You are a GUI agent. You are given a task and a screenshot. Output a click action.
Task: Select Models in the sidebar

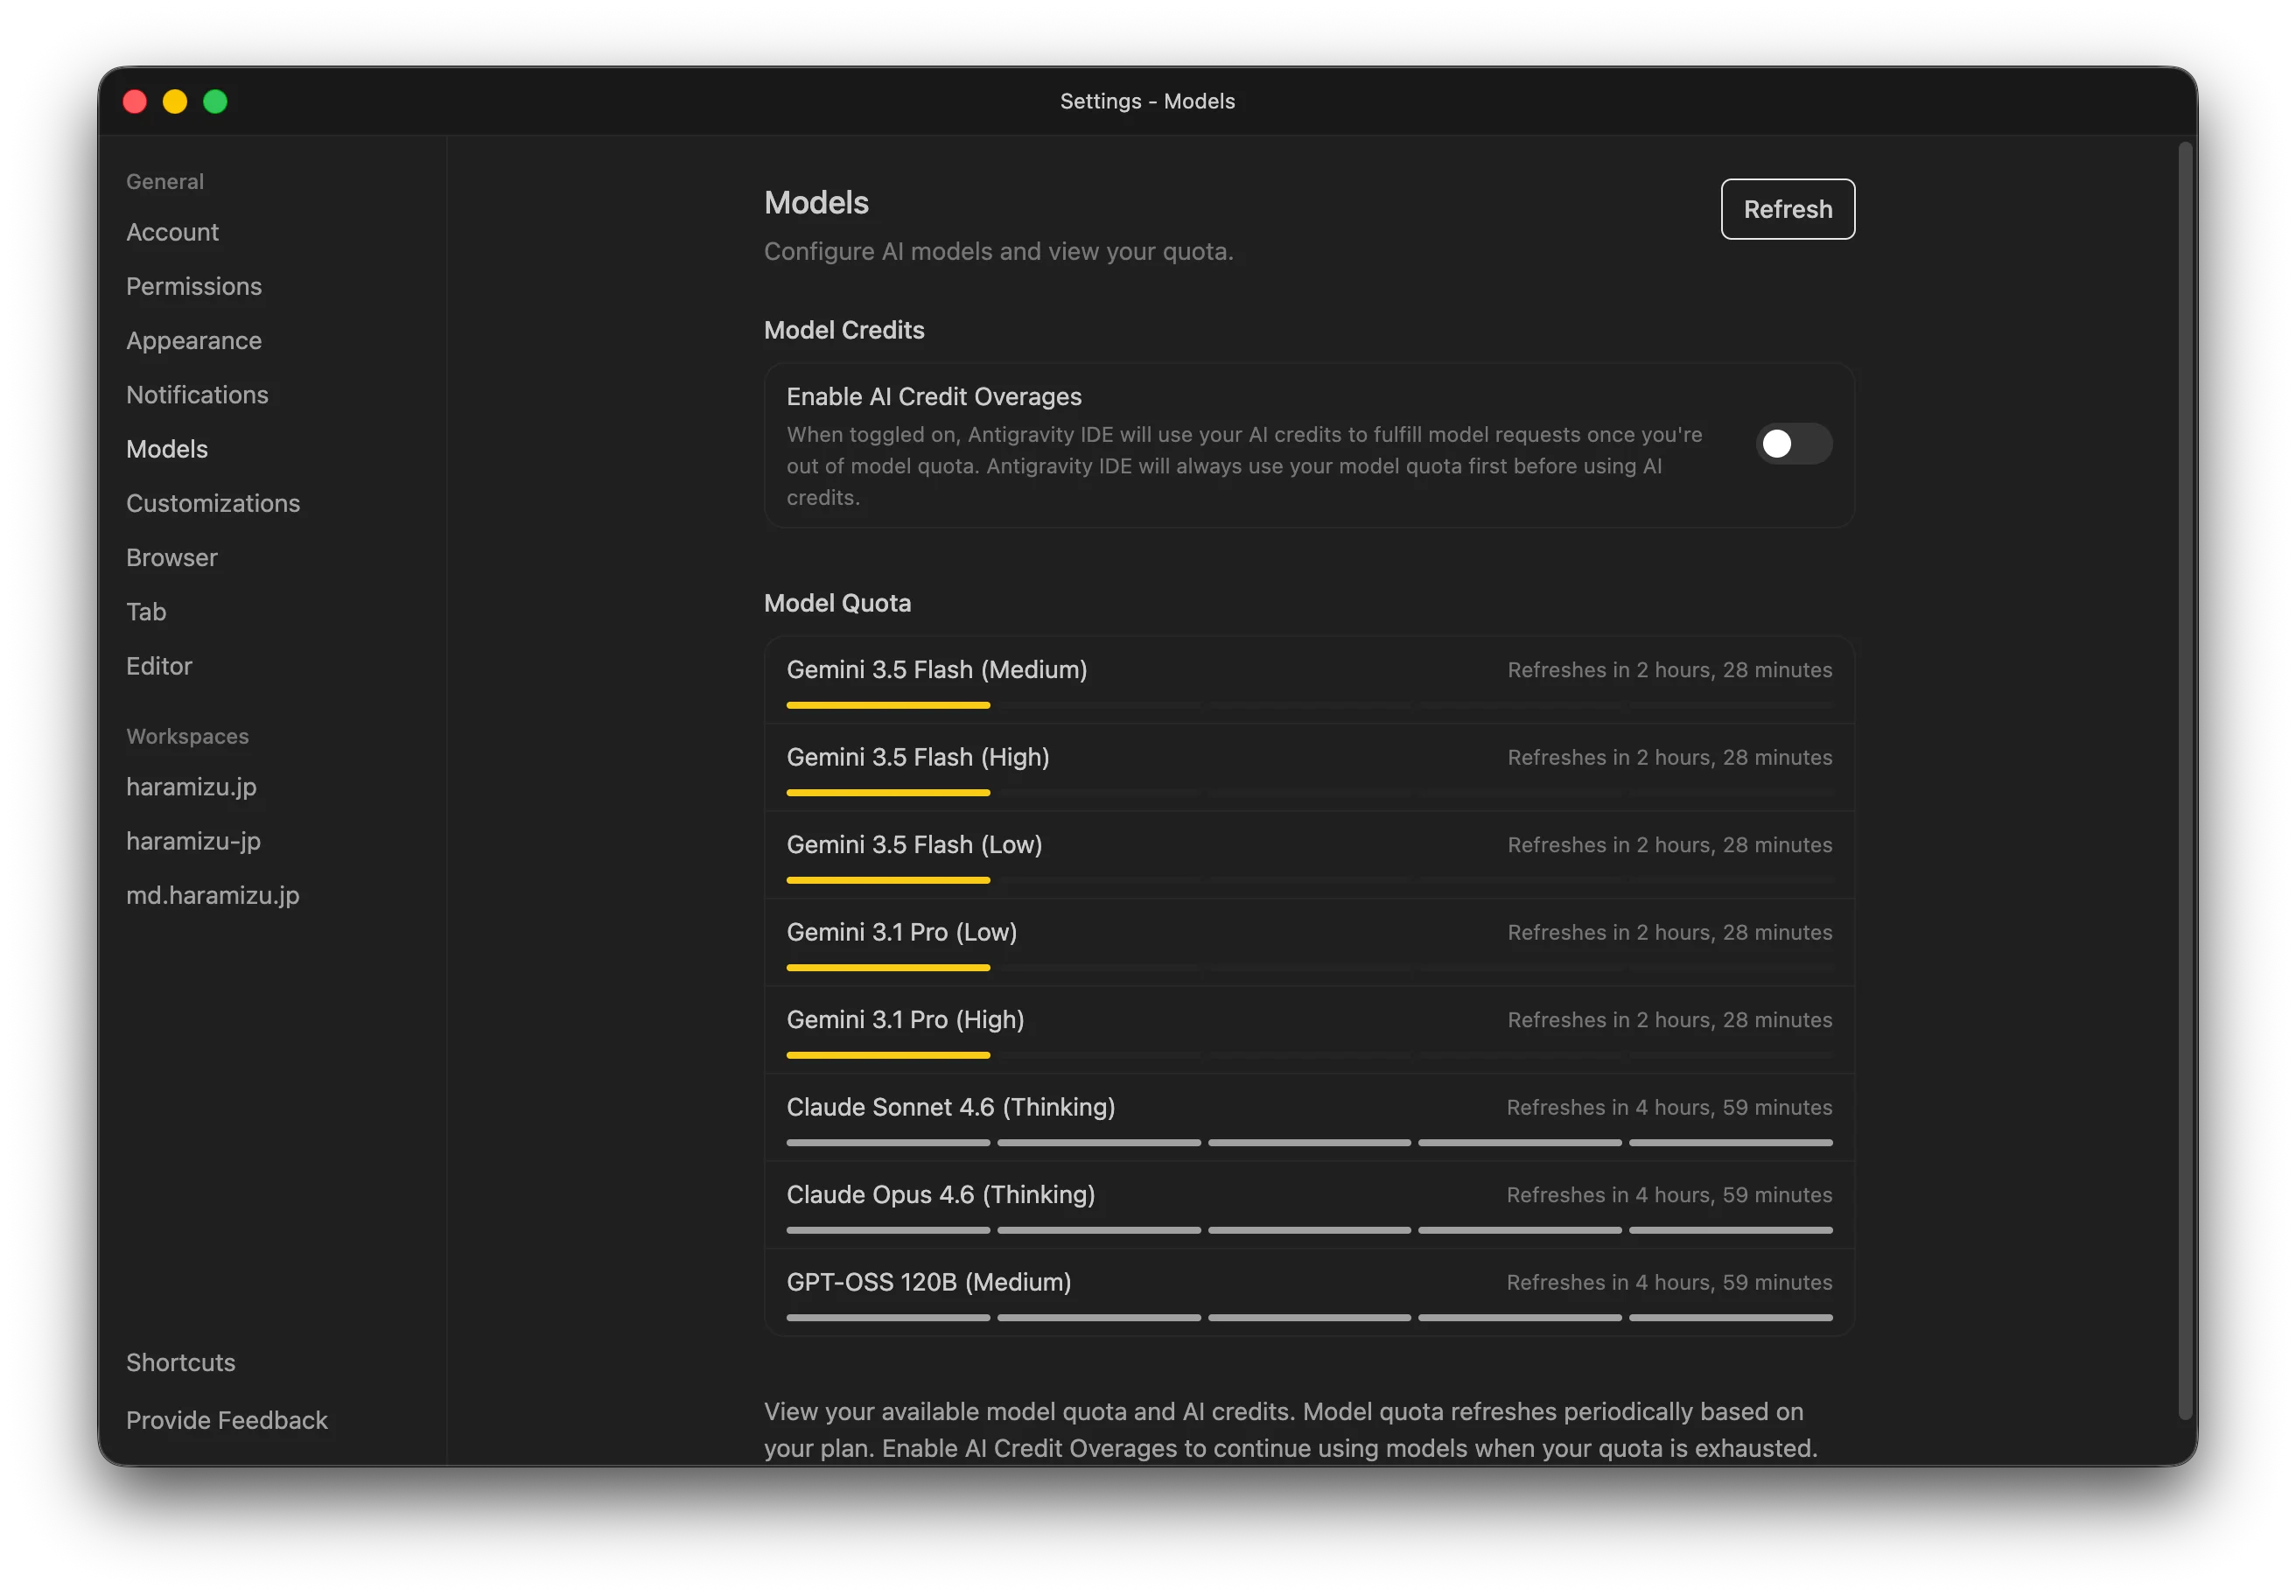167,449
